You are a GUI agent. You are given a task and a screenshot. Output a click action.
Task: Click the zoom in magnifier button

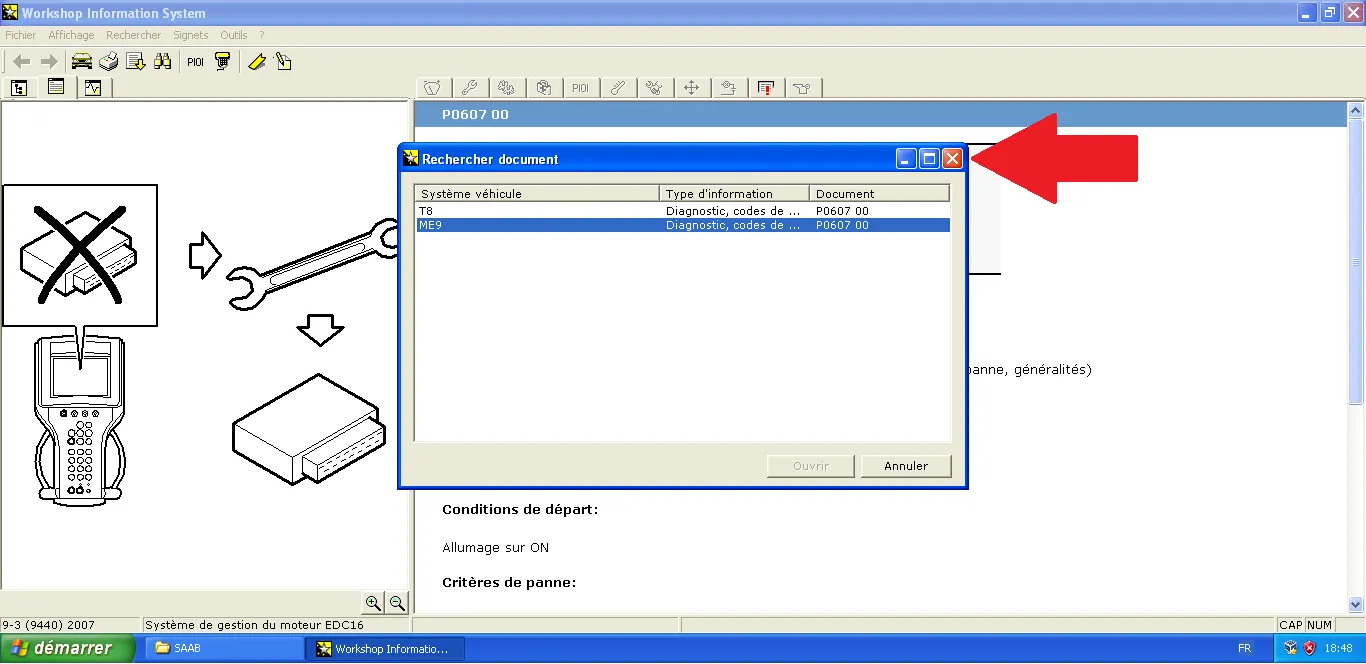(x=373, y=603)
